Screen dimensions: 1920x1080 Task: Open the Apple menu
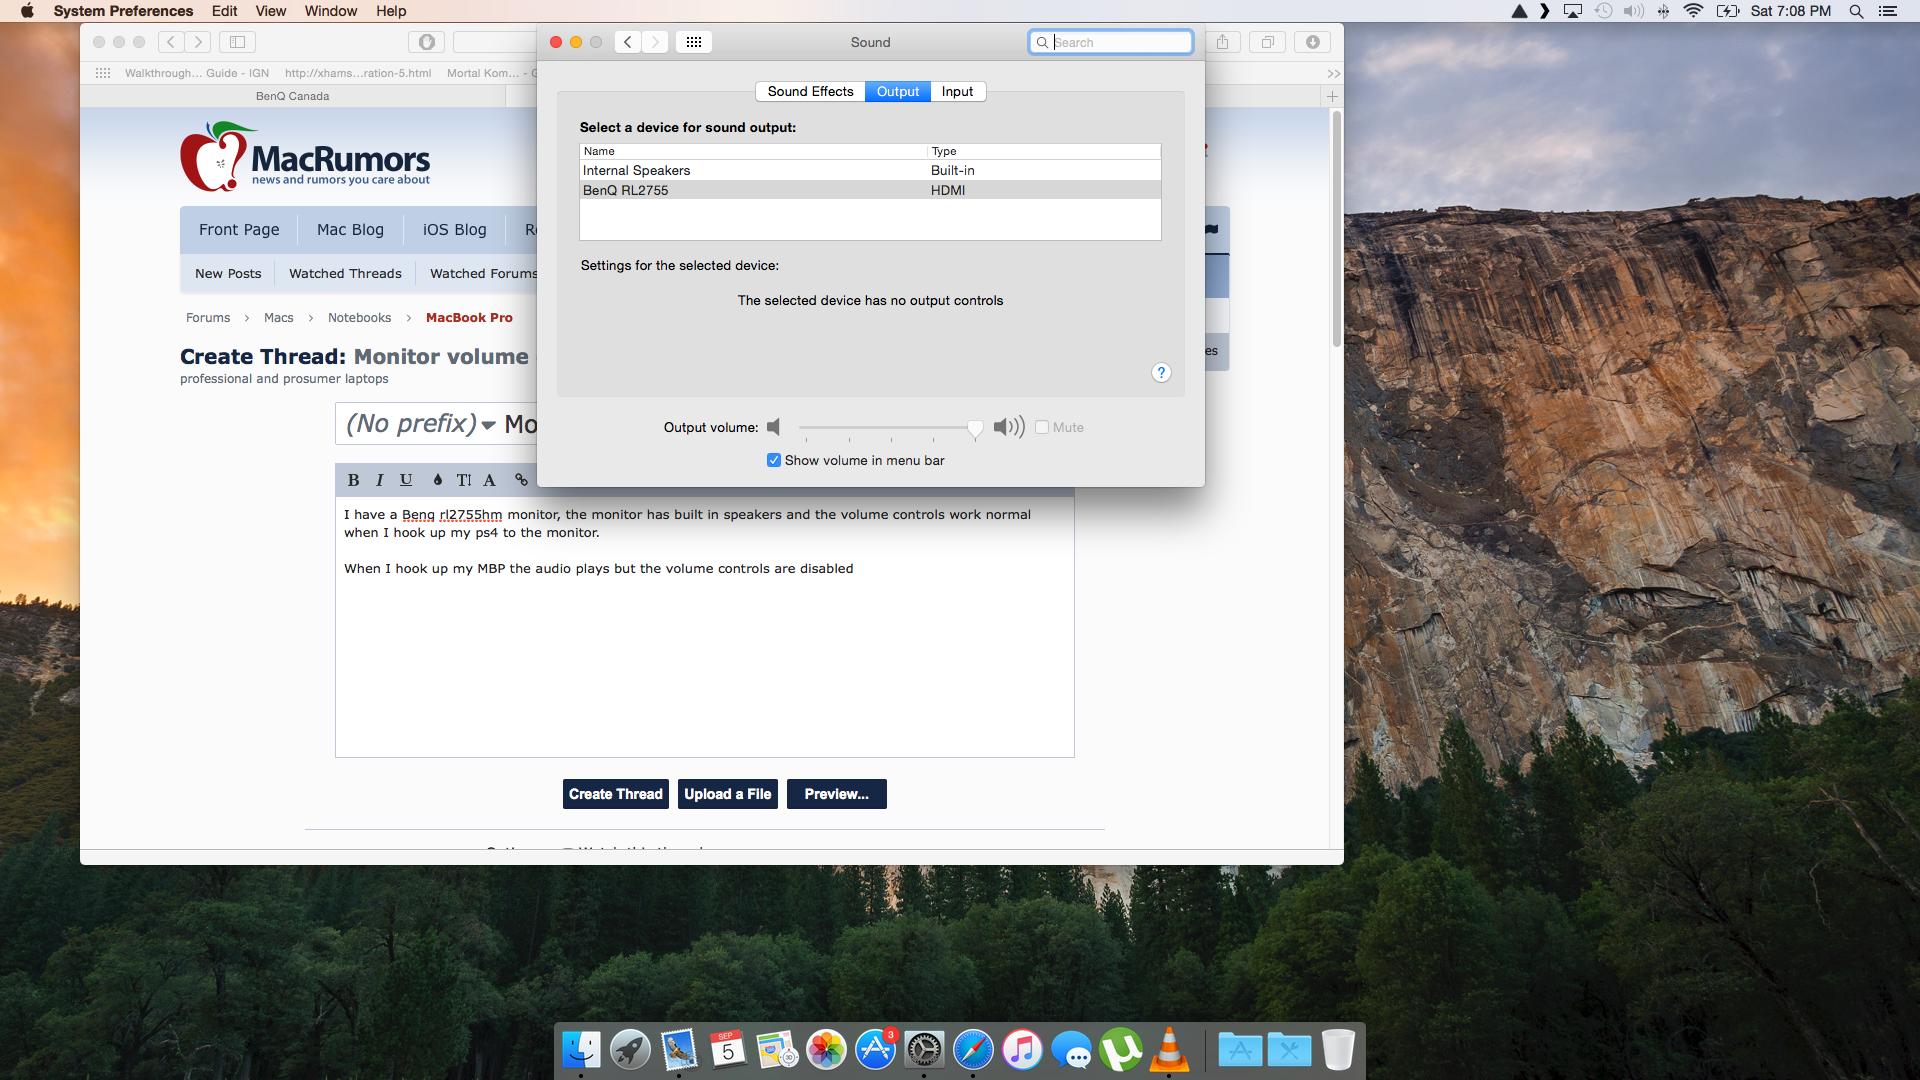tap(27, 11)
